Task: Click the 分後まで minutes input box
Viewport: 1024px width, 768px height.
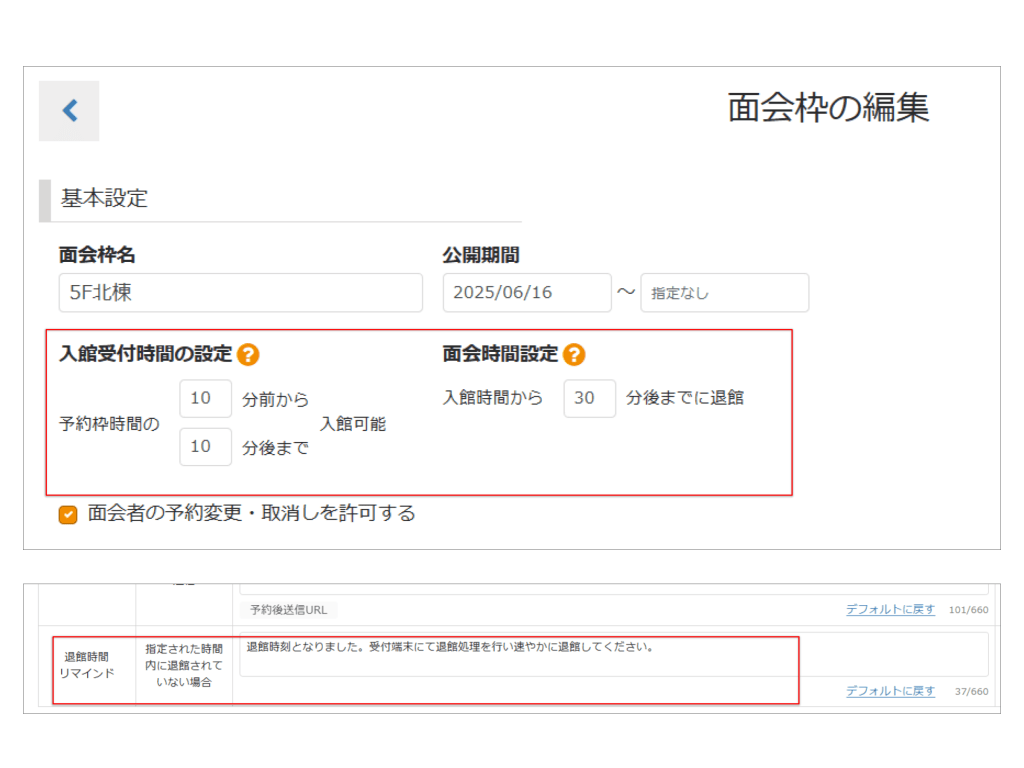Action: click(205, 447)
